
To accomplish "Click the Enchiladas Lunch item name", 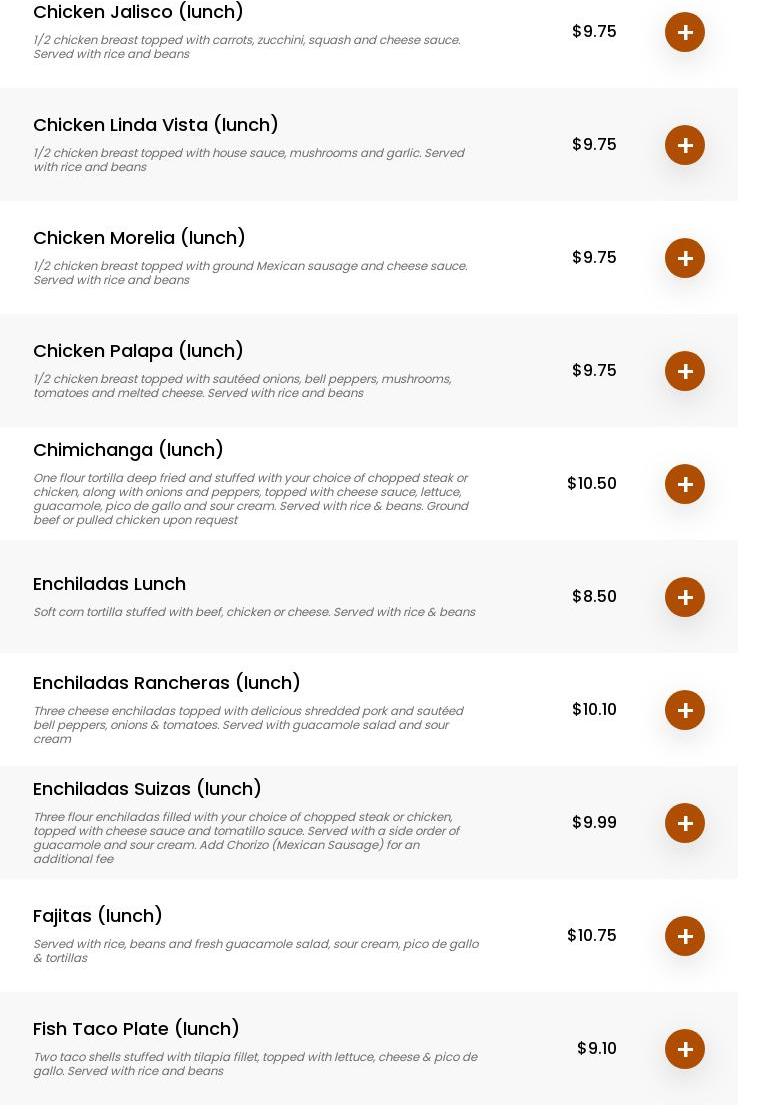I will click(109, 584).
